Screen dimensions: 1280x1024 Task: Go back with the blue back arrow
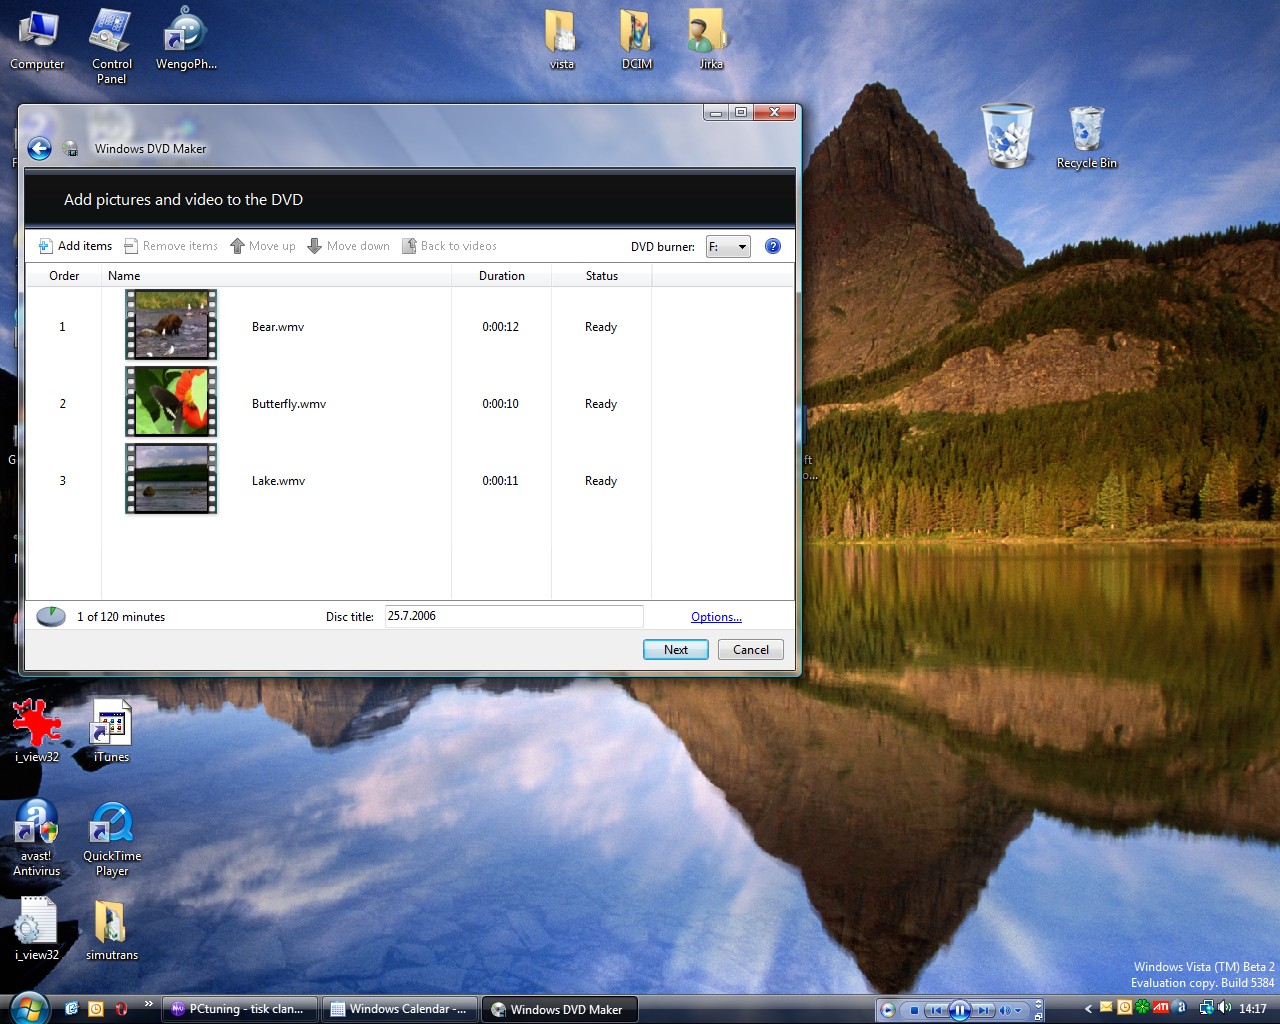point(39,149)
